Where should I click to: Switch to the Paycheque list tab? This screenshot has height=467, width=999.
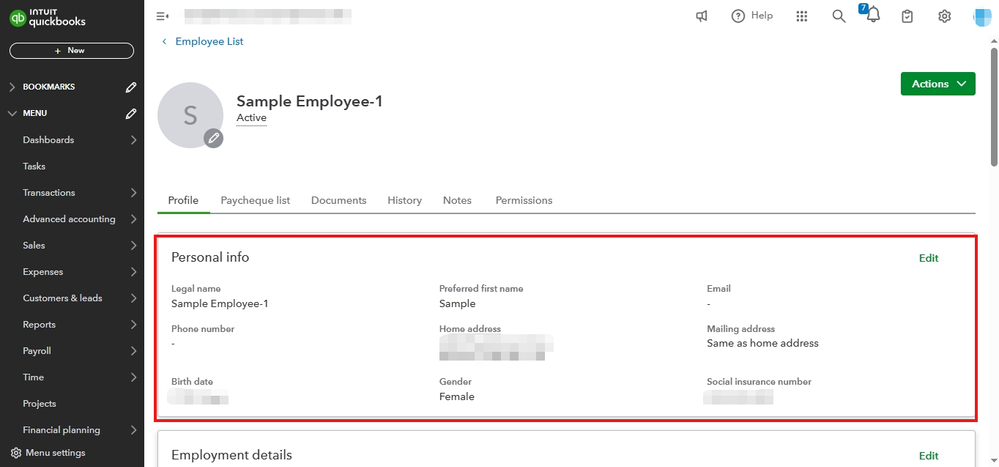pyautogui.click(x=255, y=200)
